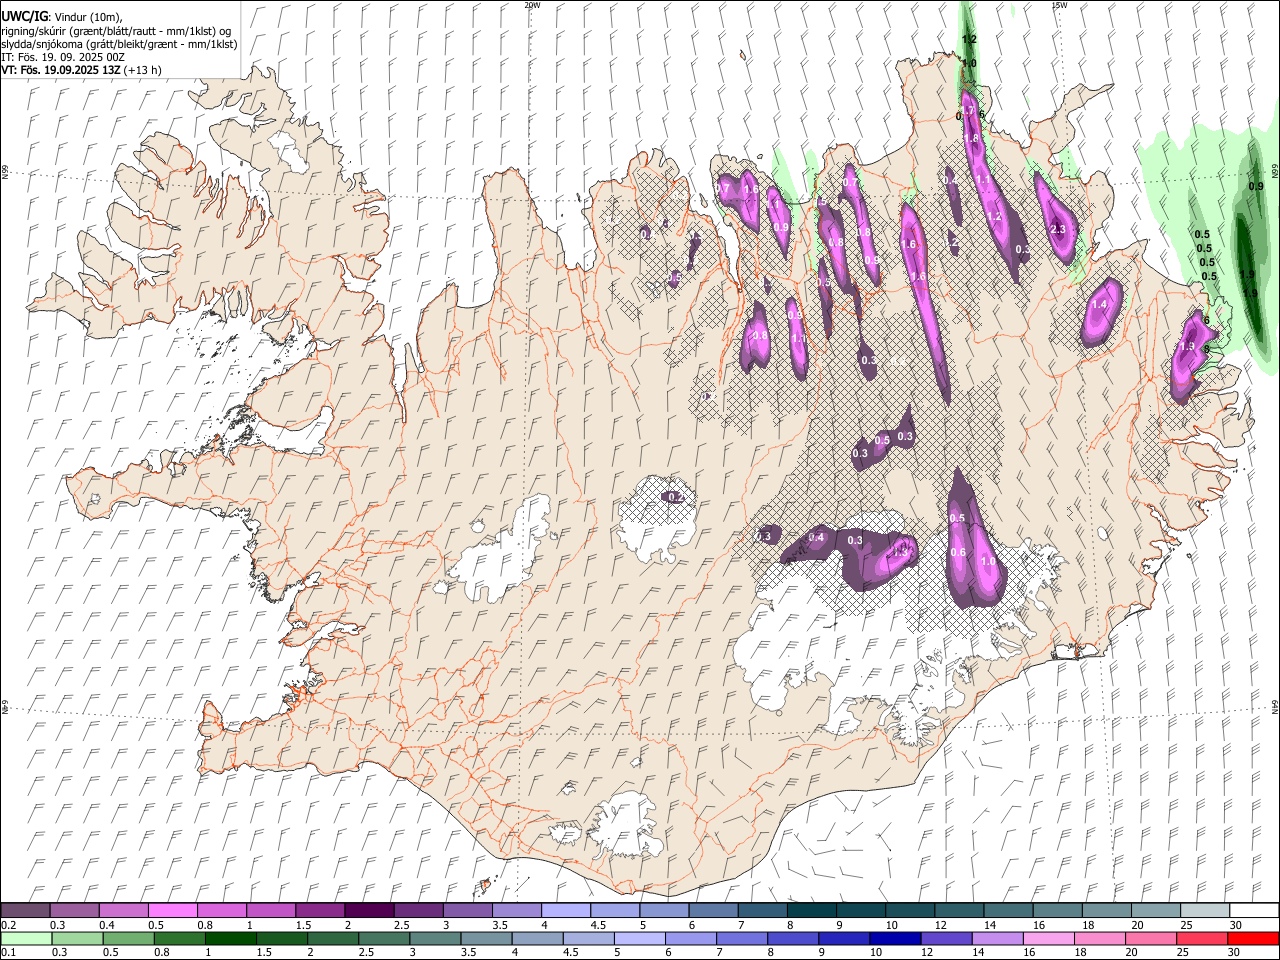Screen dimensions: 1280x960
Task: Pick the white 30 snow legend swatch
Action: 1254,910
